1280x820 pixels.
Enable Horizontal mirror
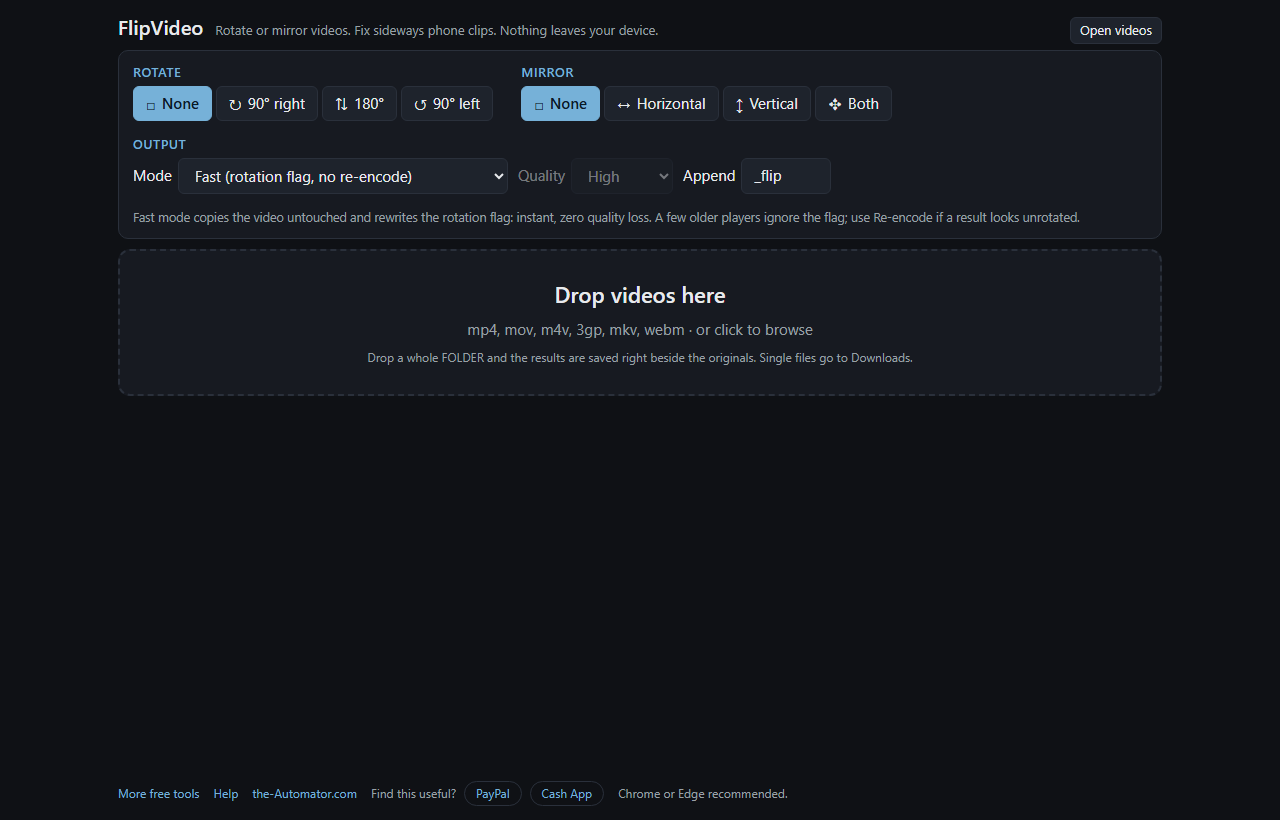661,104
